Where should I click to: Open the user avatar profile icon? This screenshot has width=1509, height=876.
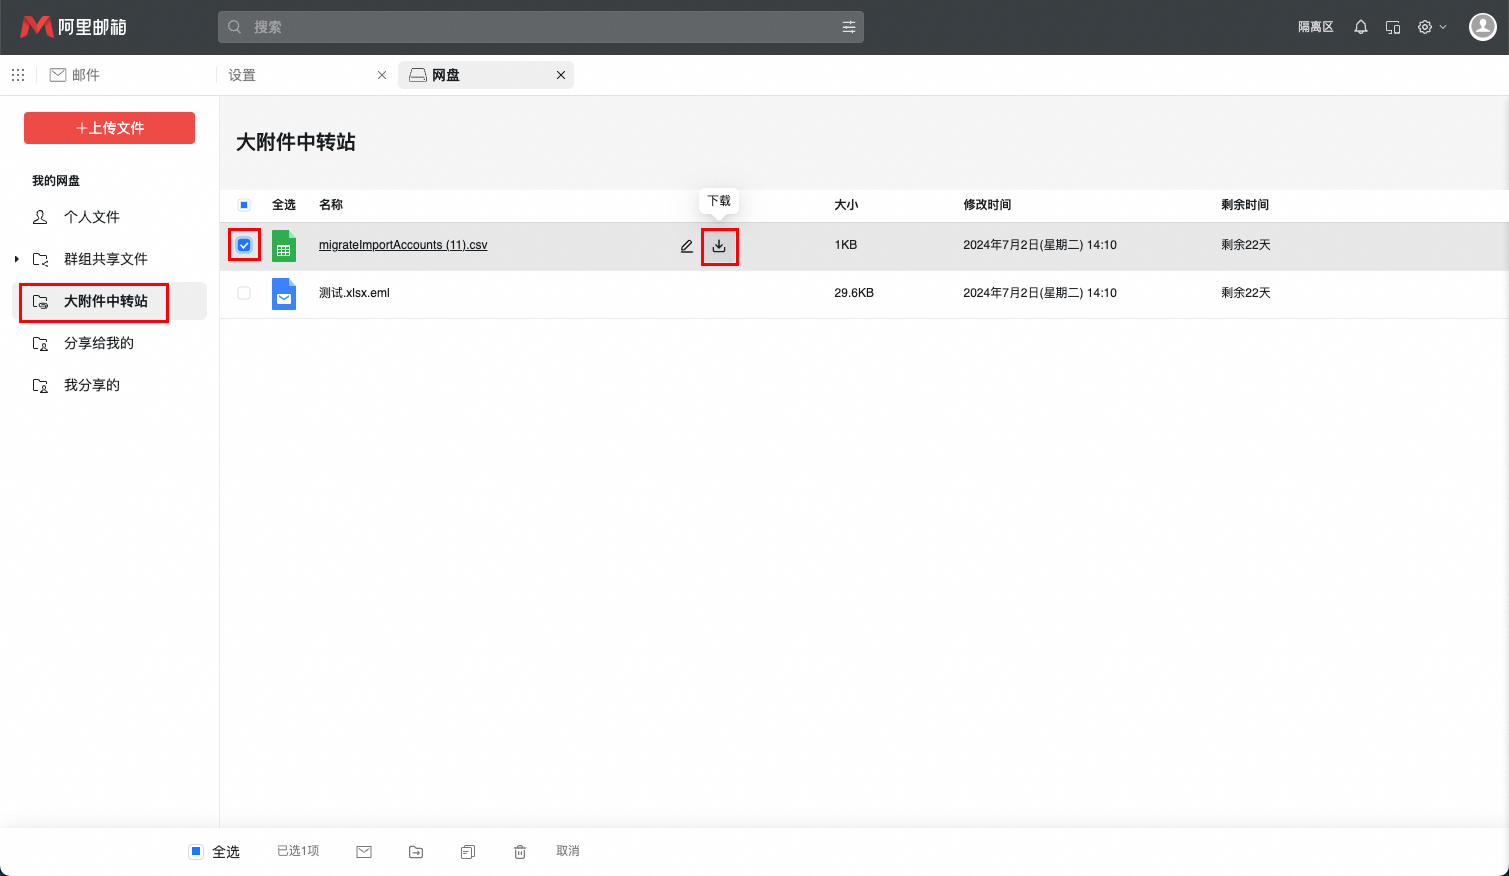pyautogui.click(x=1481, y=27)
